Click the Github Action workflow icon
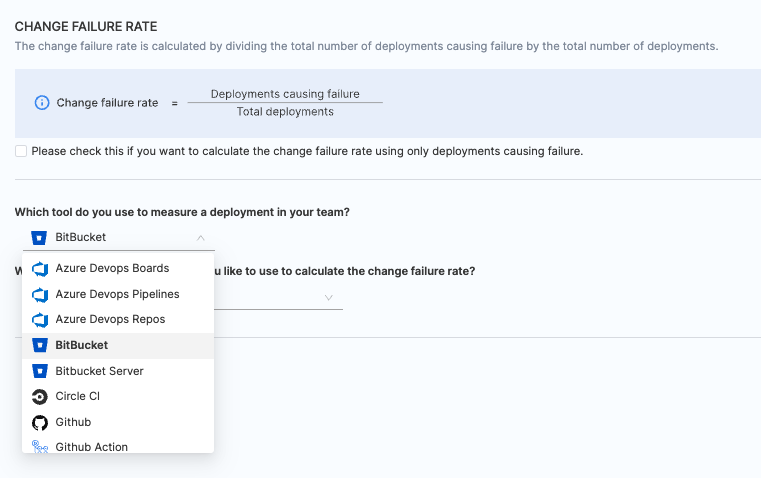Screen dimensions: 761x478 (x=40, y=447)
